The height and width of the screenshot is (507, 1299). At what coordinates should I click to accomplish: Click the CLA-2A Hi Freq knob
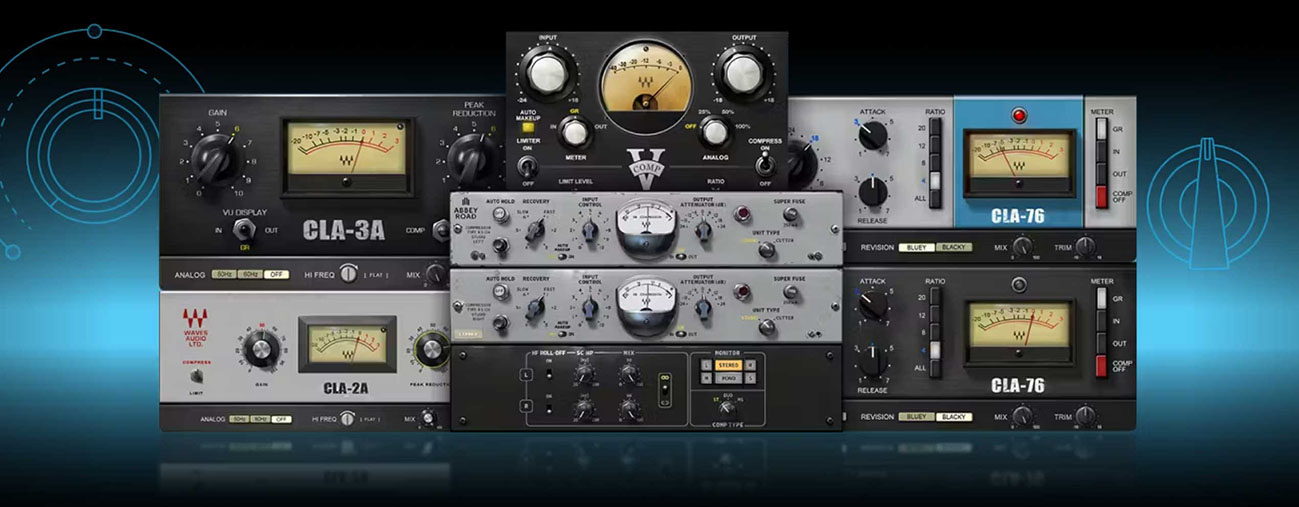[x=348, y=418]
